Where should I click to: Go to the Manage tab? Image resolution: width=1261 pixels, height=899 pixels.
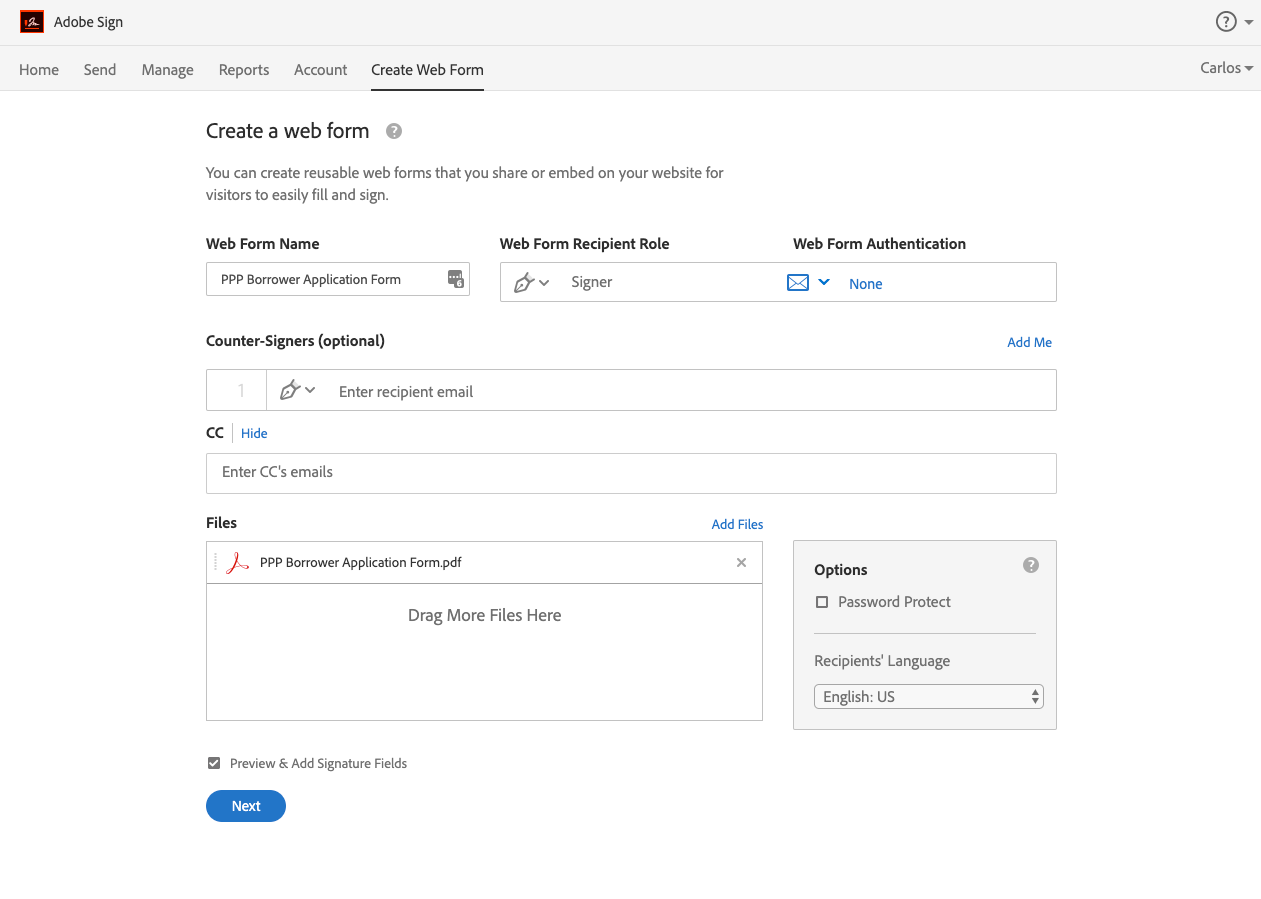pyautogui.click(x=167, y=70)
